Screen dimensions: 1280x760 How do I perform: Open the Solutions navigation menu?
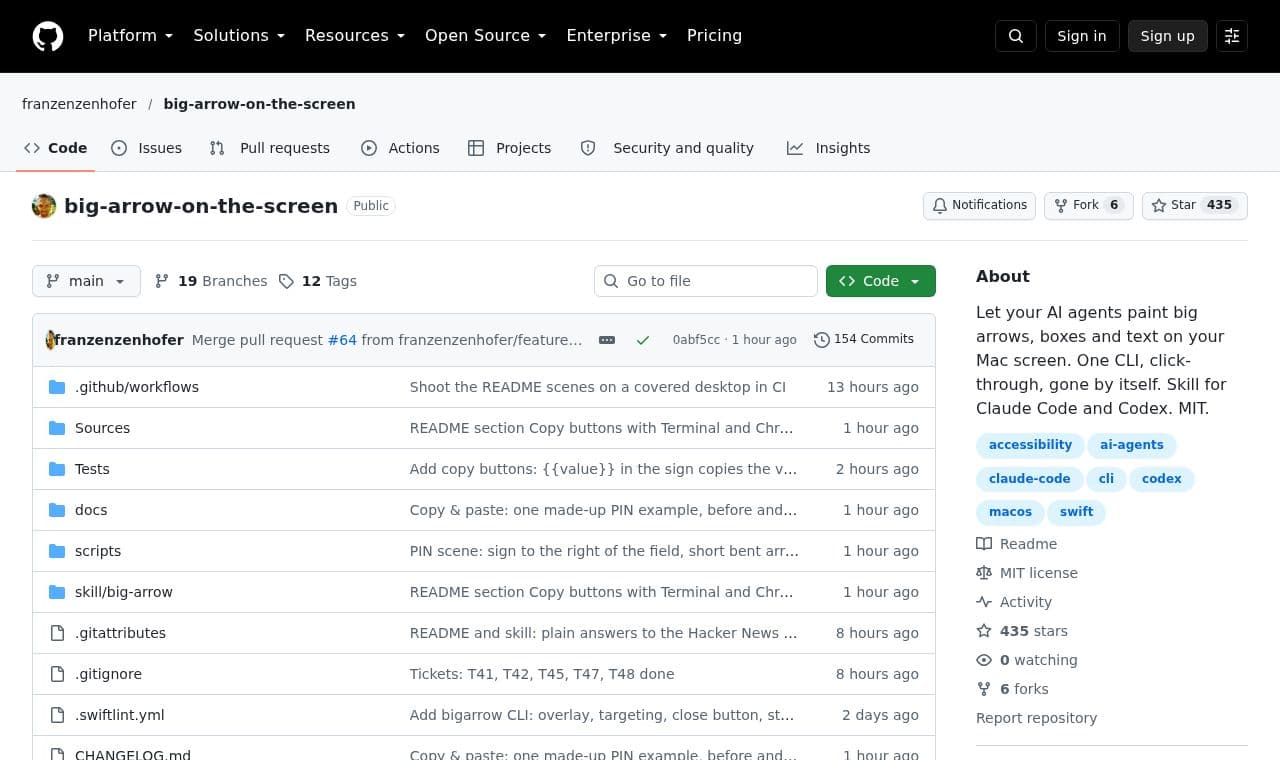[239, 36]
